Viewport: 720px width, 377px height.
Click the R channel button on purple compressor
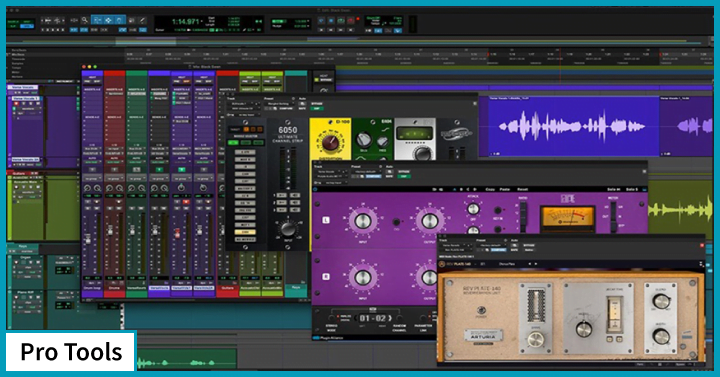click(x=326, y=277)
